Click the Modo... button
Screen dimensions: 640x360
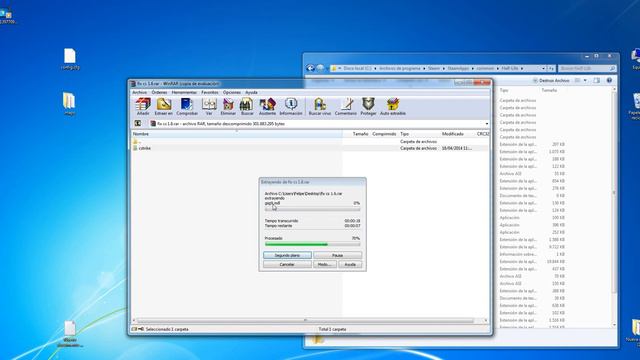(x=325, y=264)
